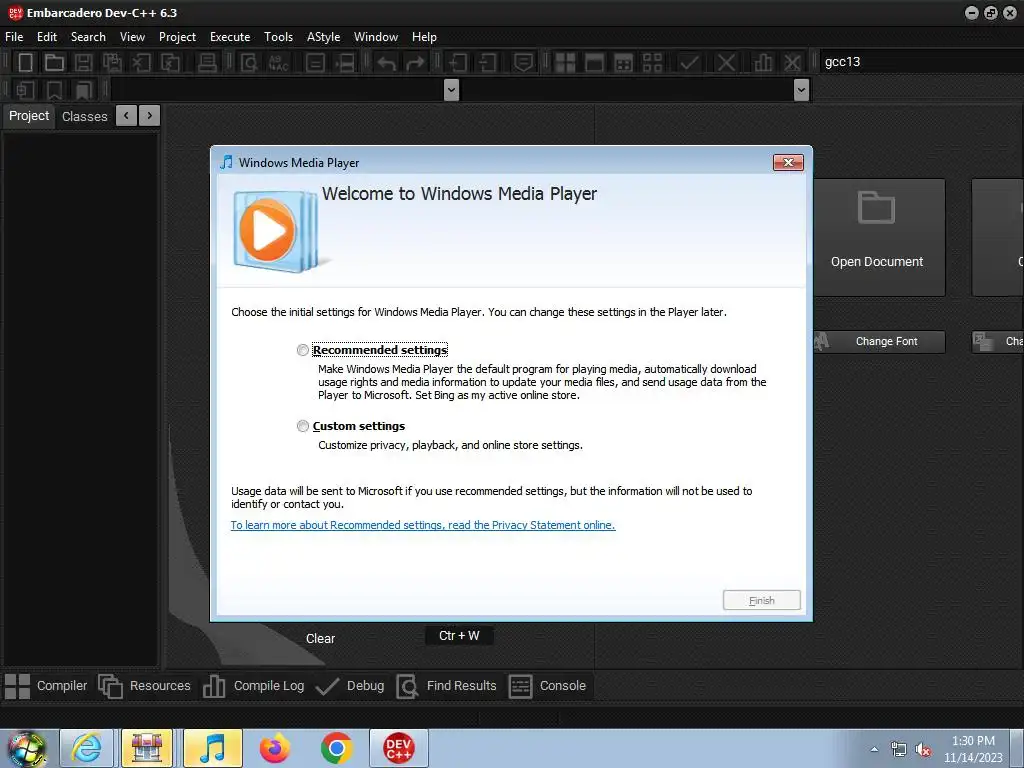This screenshot has height=768, width=1024.
Task: Click the Redo arrow in toolbar
Action: (x=415, y=62)
